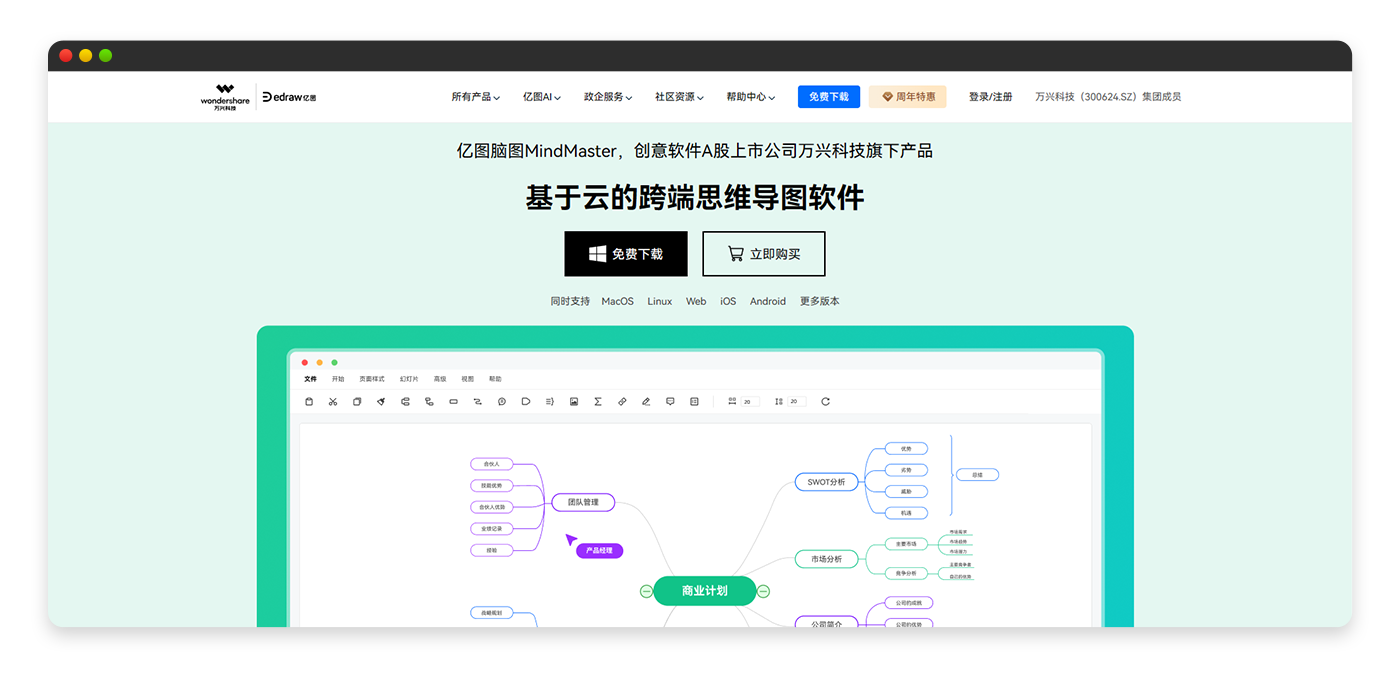This screenshot has width=1400, height=700.
Task: Open the 更多版本 link
Action: click(x=820, y=301)
